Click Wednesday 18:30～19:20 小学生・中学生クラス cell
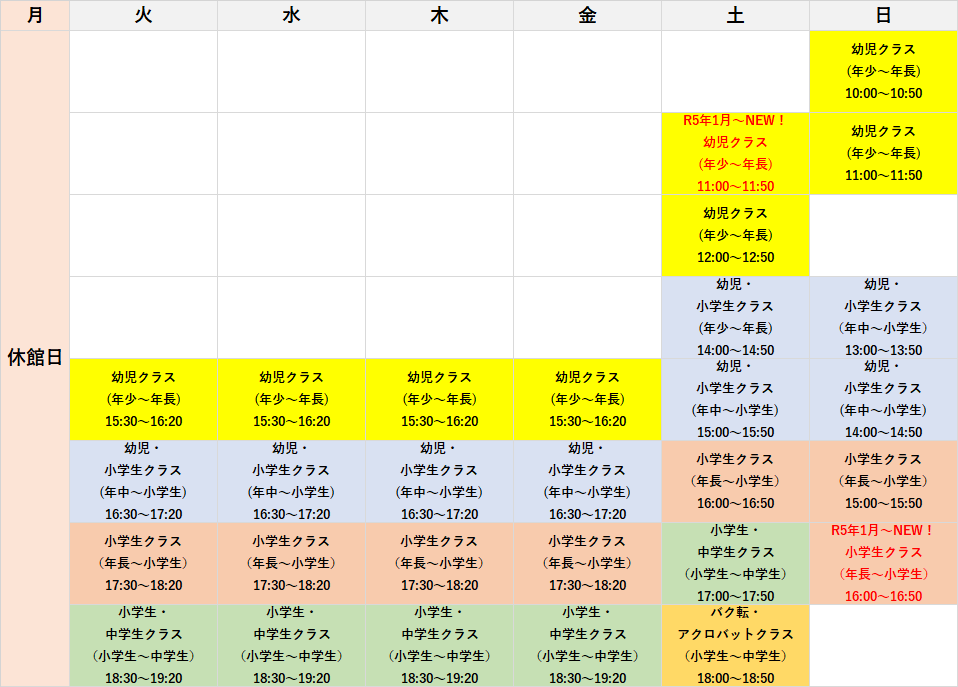The image size is (958, 687). coord(291,645)
